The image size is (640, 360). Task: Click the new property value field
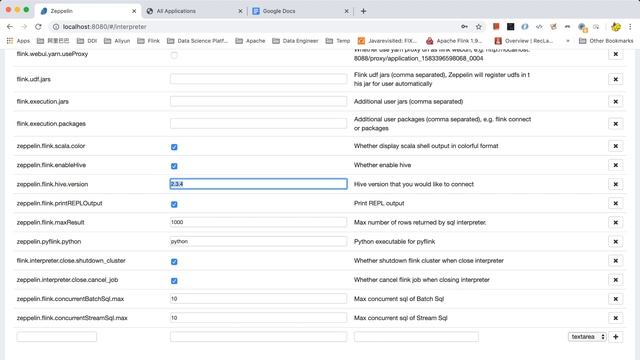[x=258, y=337]
